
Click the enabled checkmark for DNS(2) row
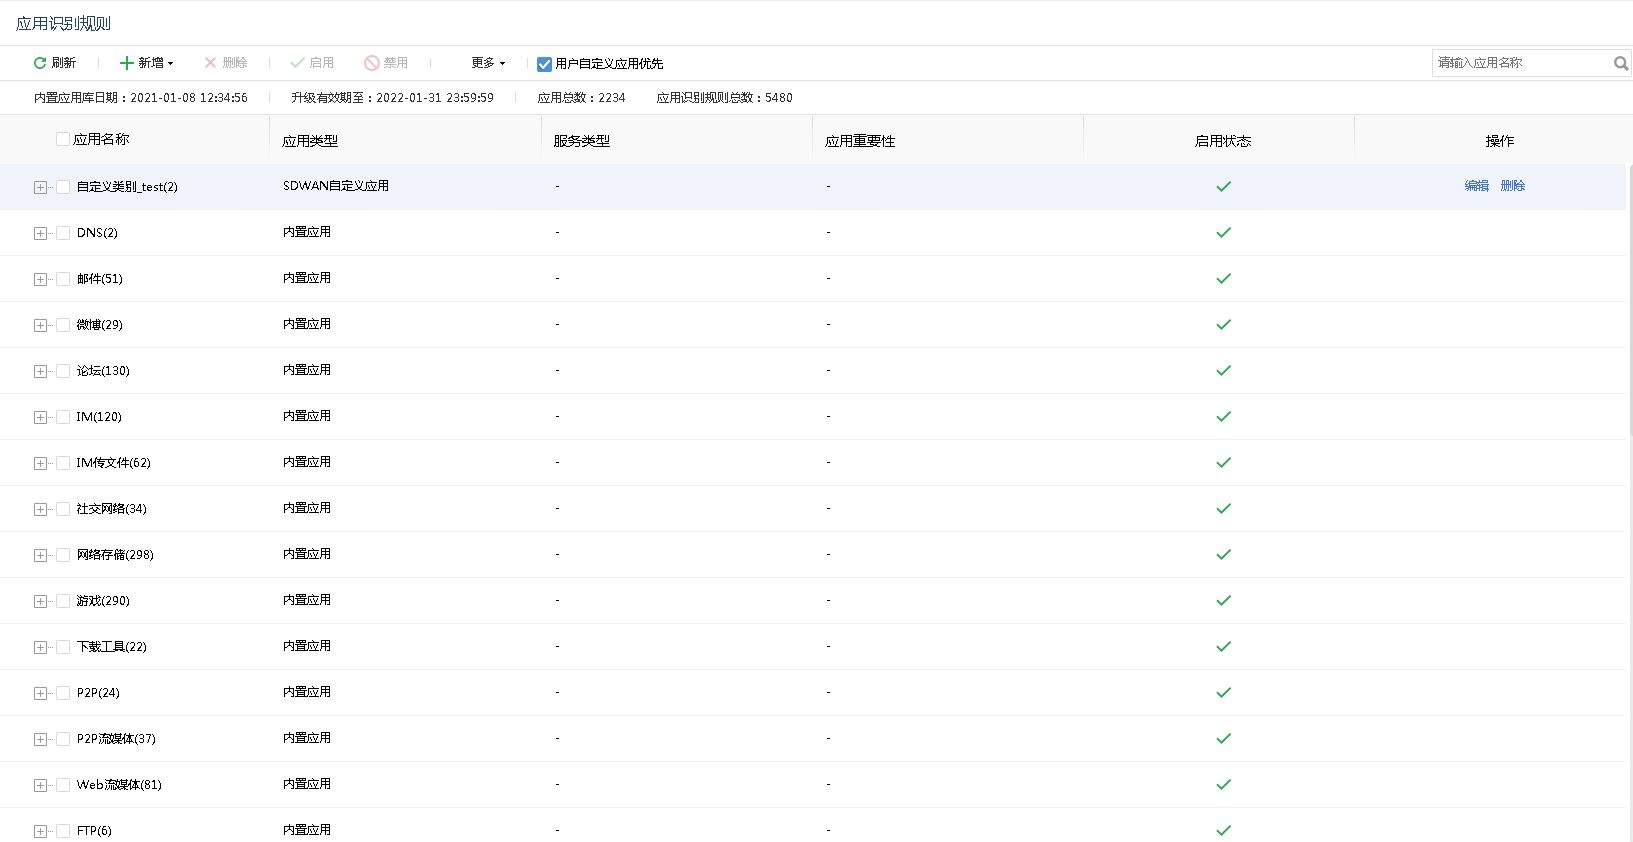click(1223, 233)
